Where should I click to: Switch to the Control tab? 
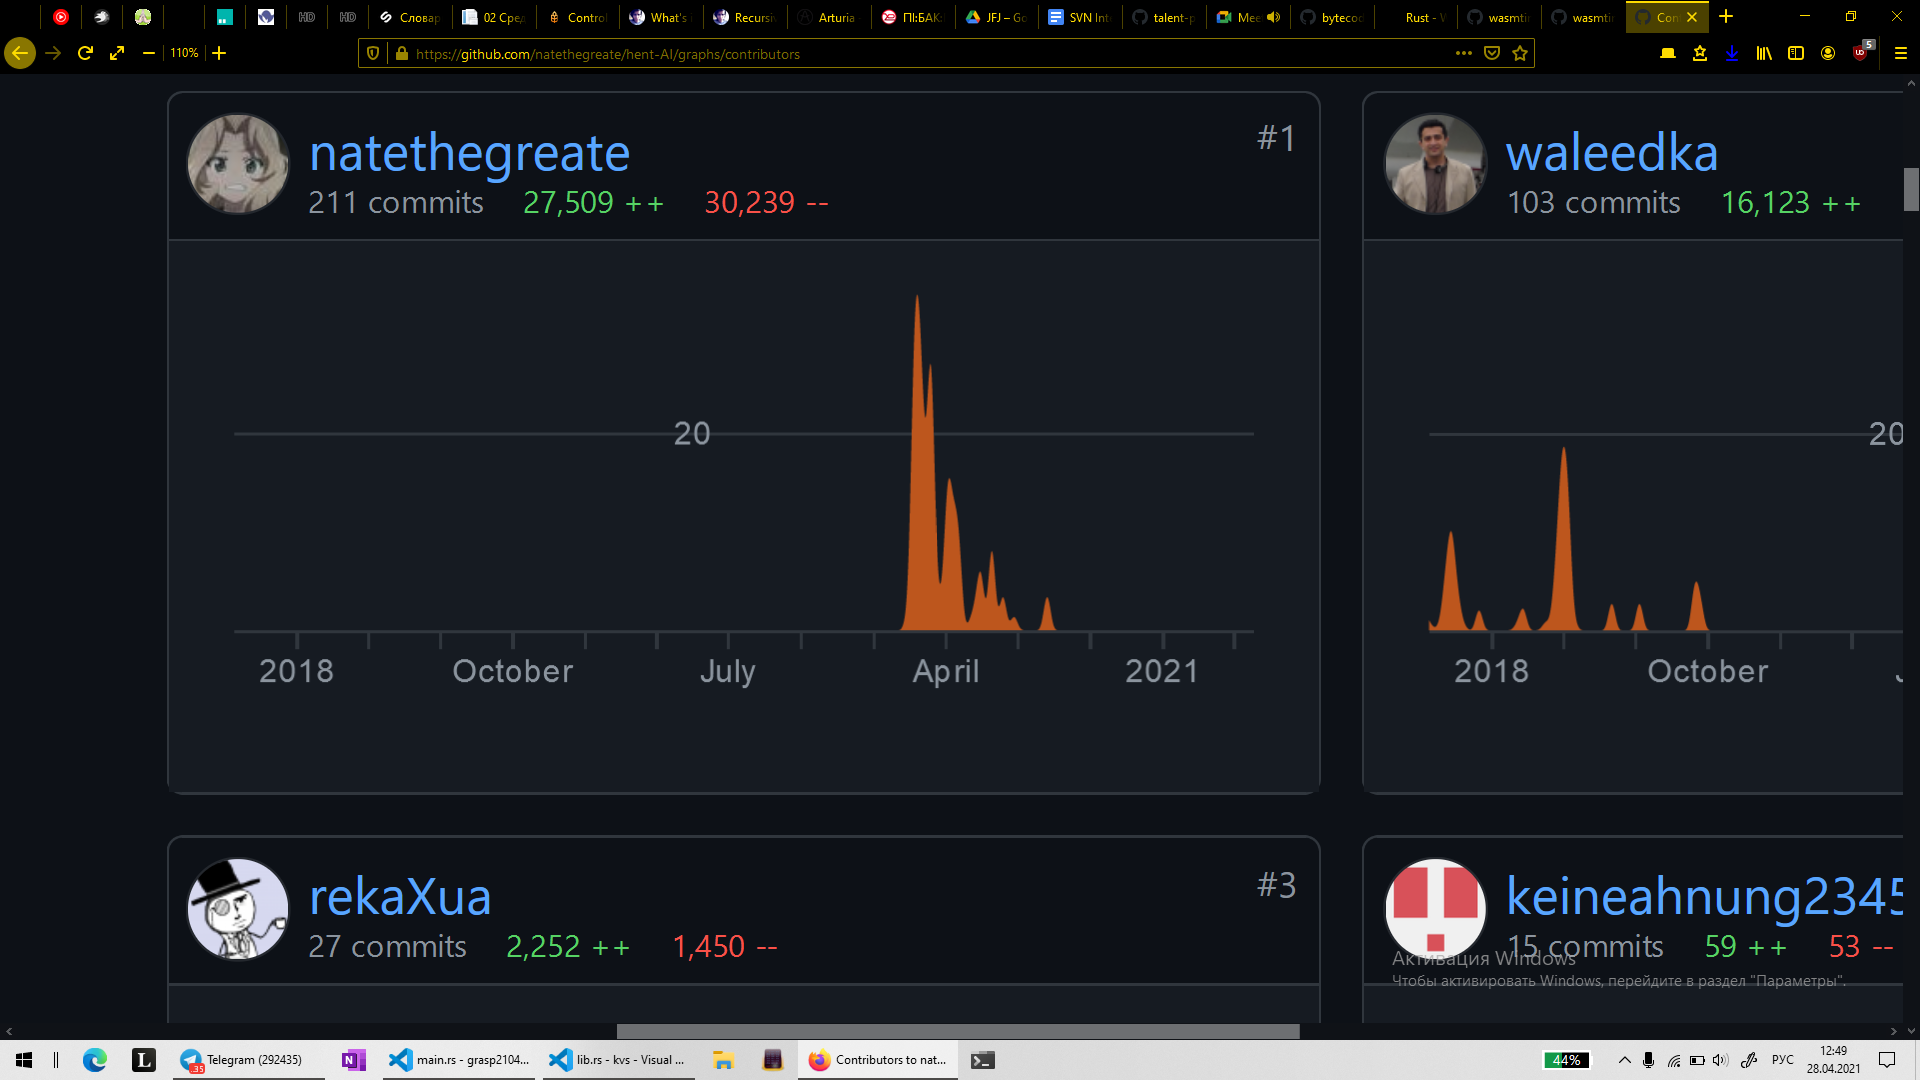tap(577, 17)
